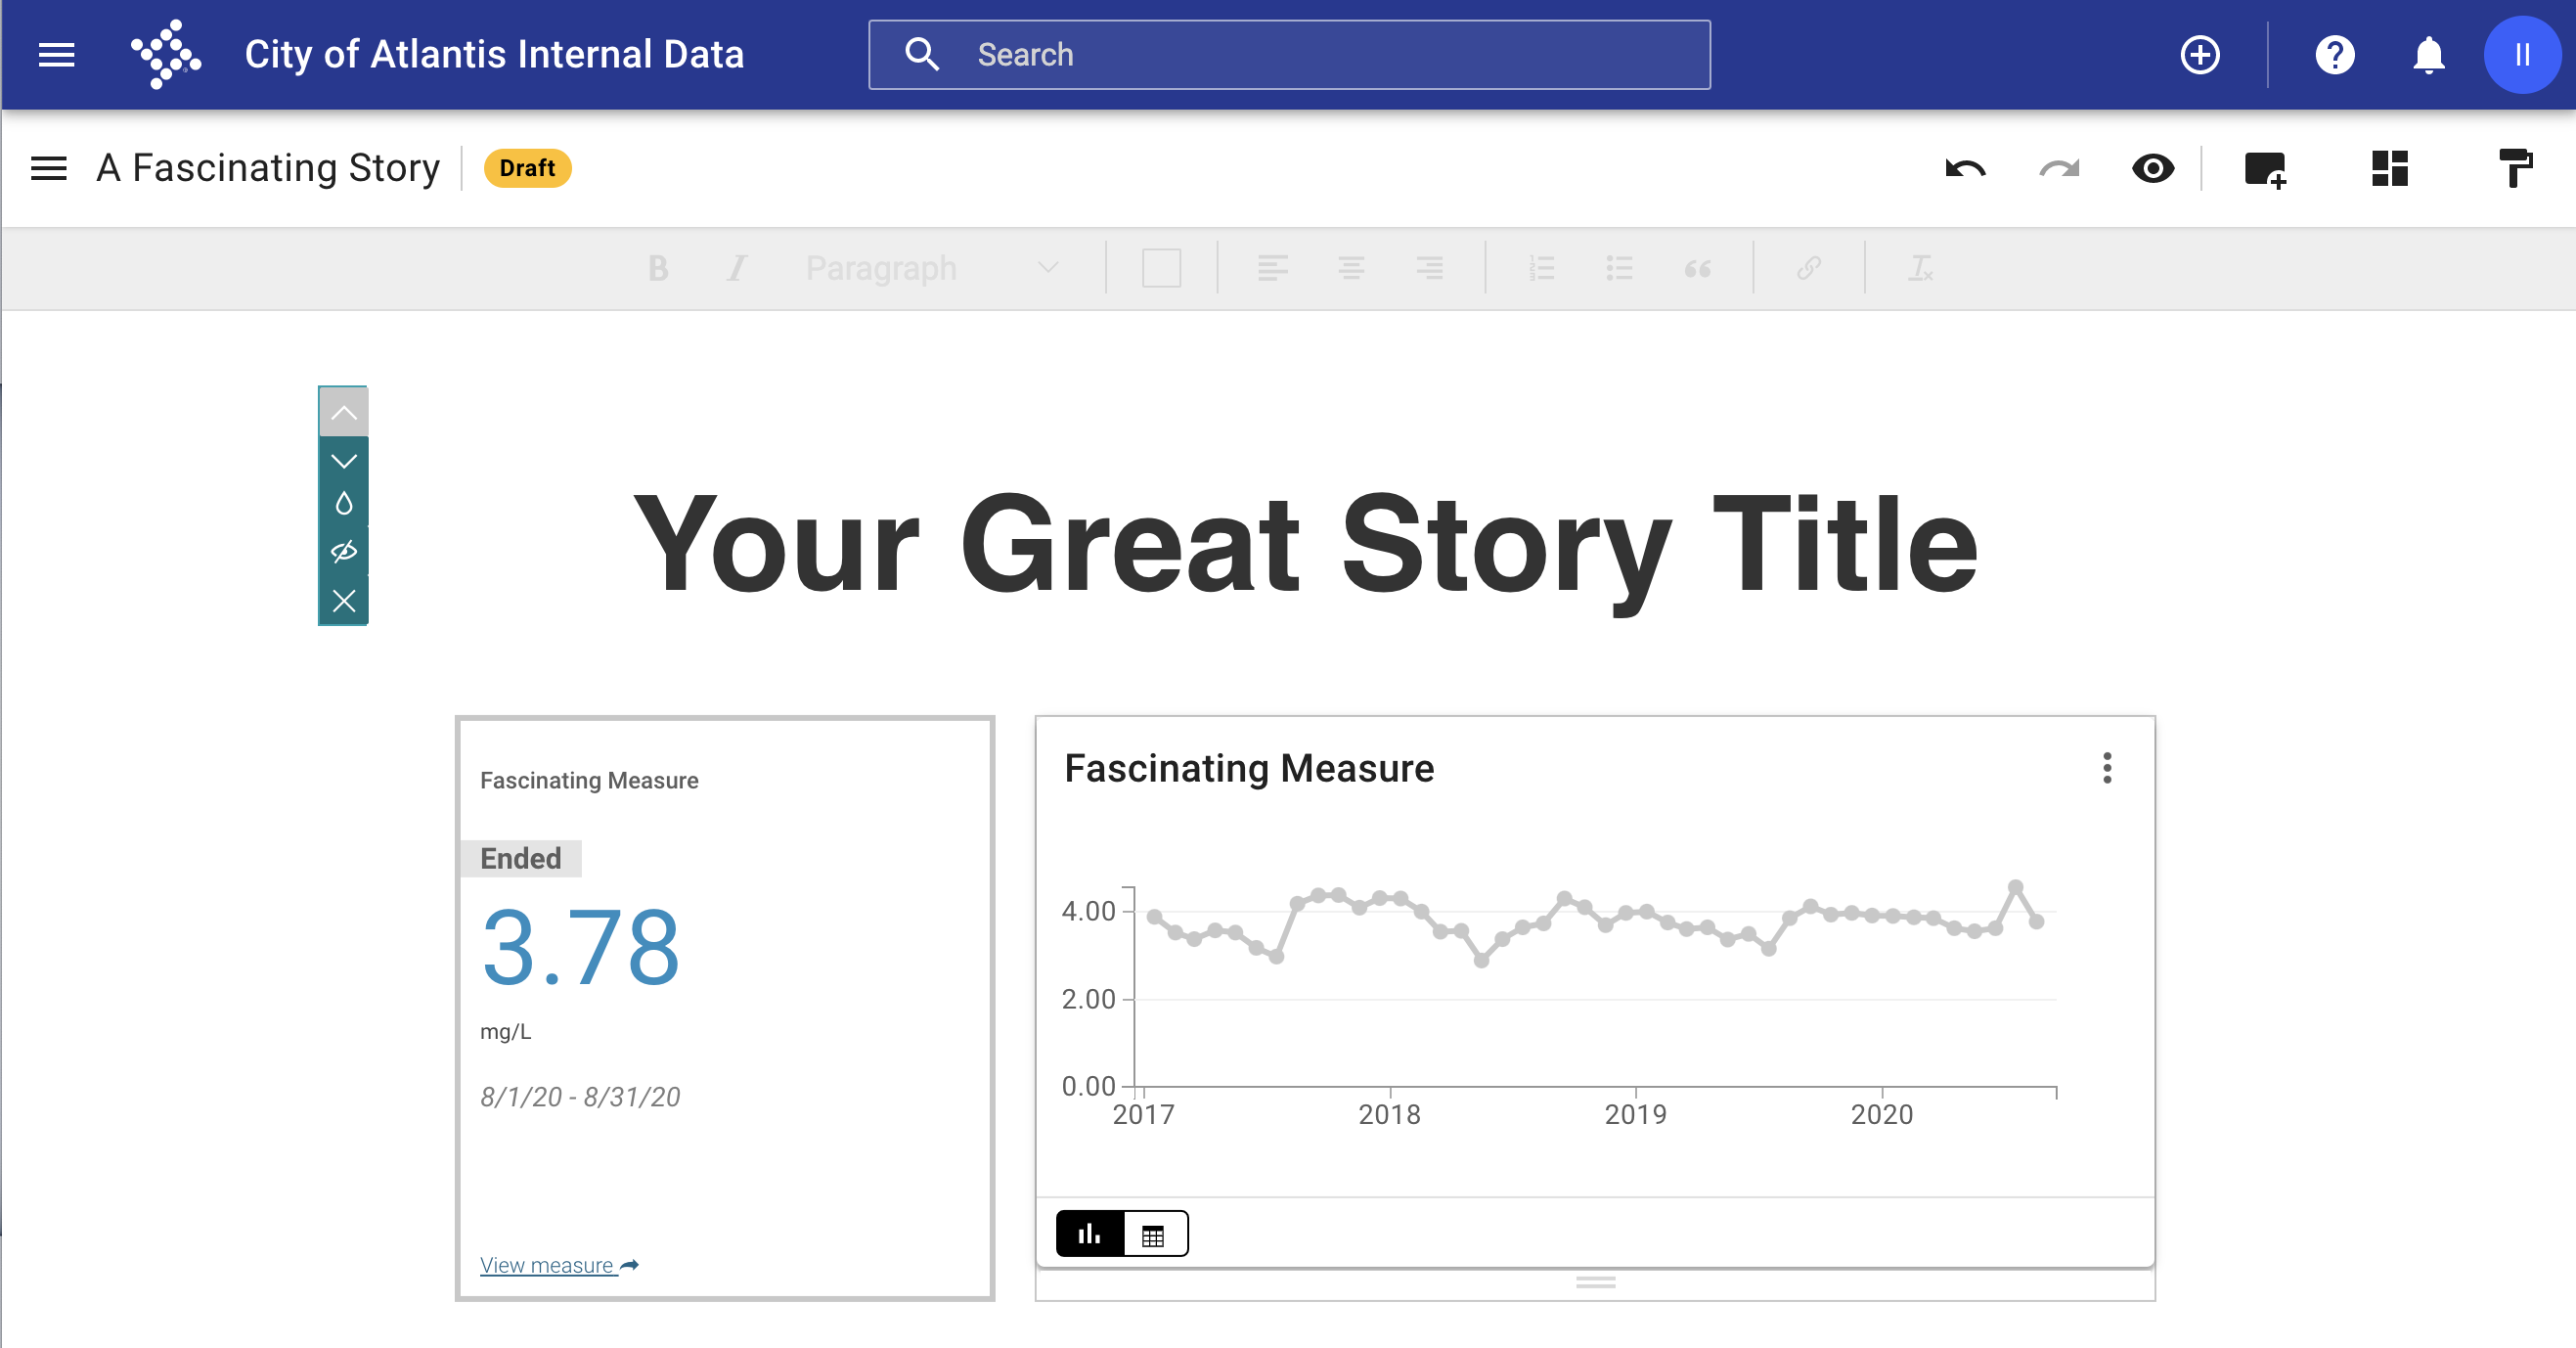Click the create new plus circle icon
The height and width of the screenshot is (1348, 2576).
click(2200, 55)
